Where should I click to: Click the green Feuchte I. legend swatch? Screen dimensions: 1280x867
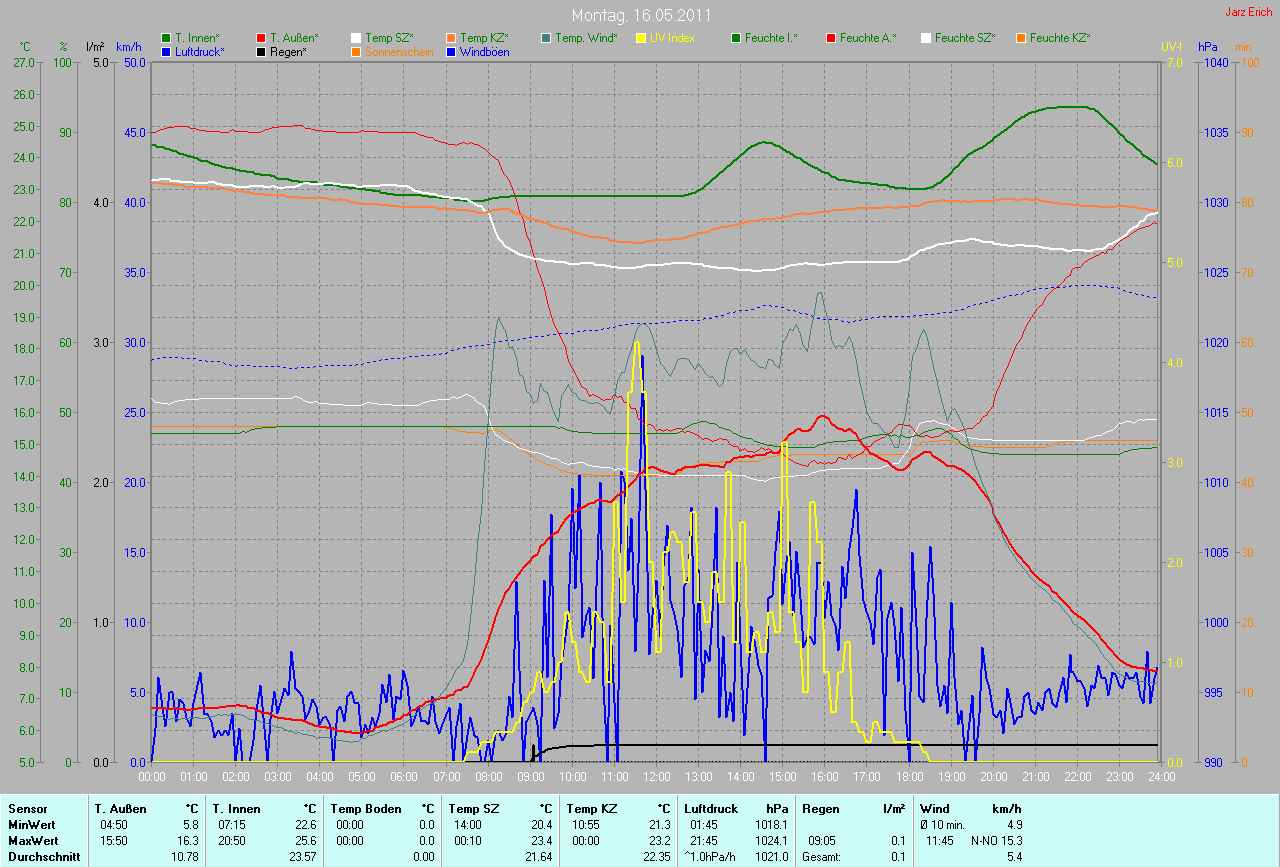pyautogui.click(x=736, y=38)
